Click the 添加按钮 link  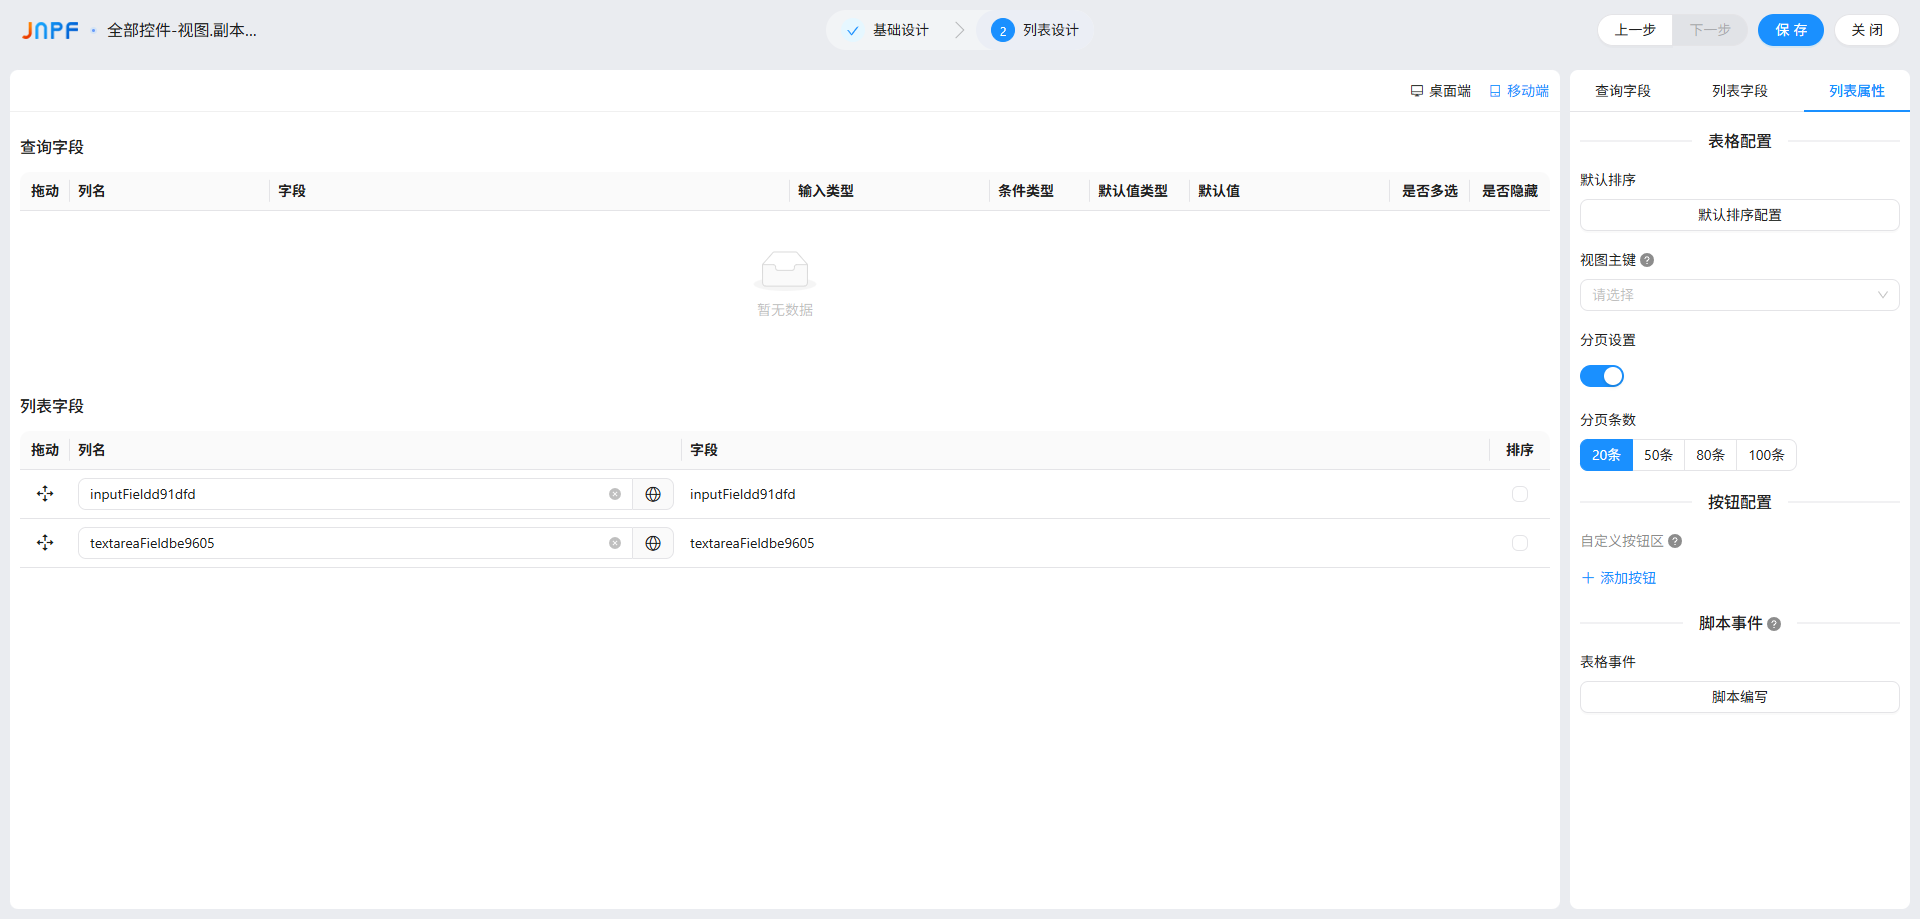pyautogui.click(x=1619, y=578)
